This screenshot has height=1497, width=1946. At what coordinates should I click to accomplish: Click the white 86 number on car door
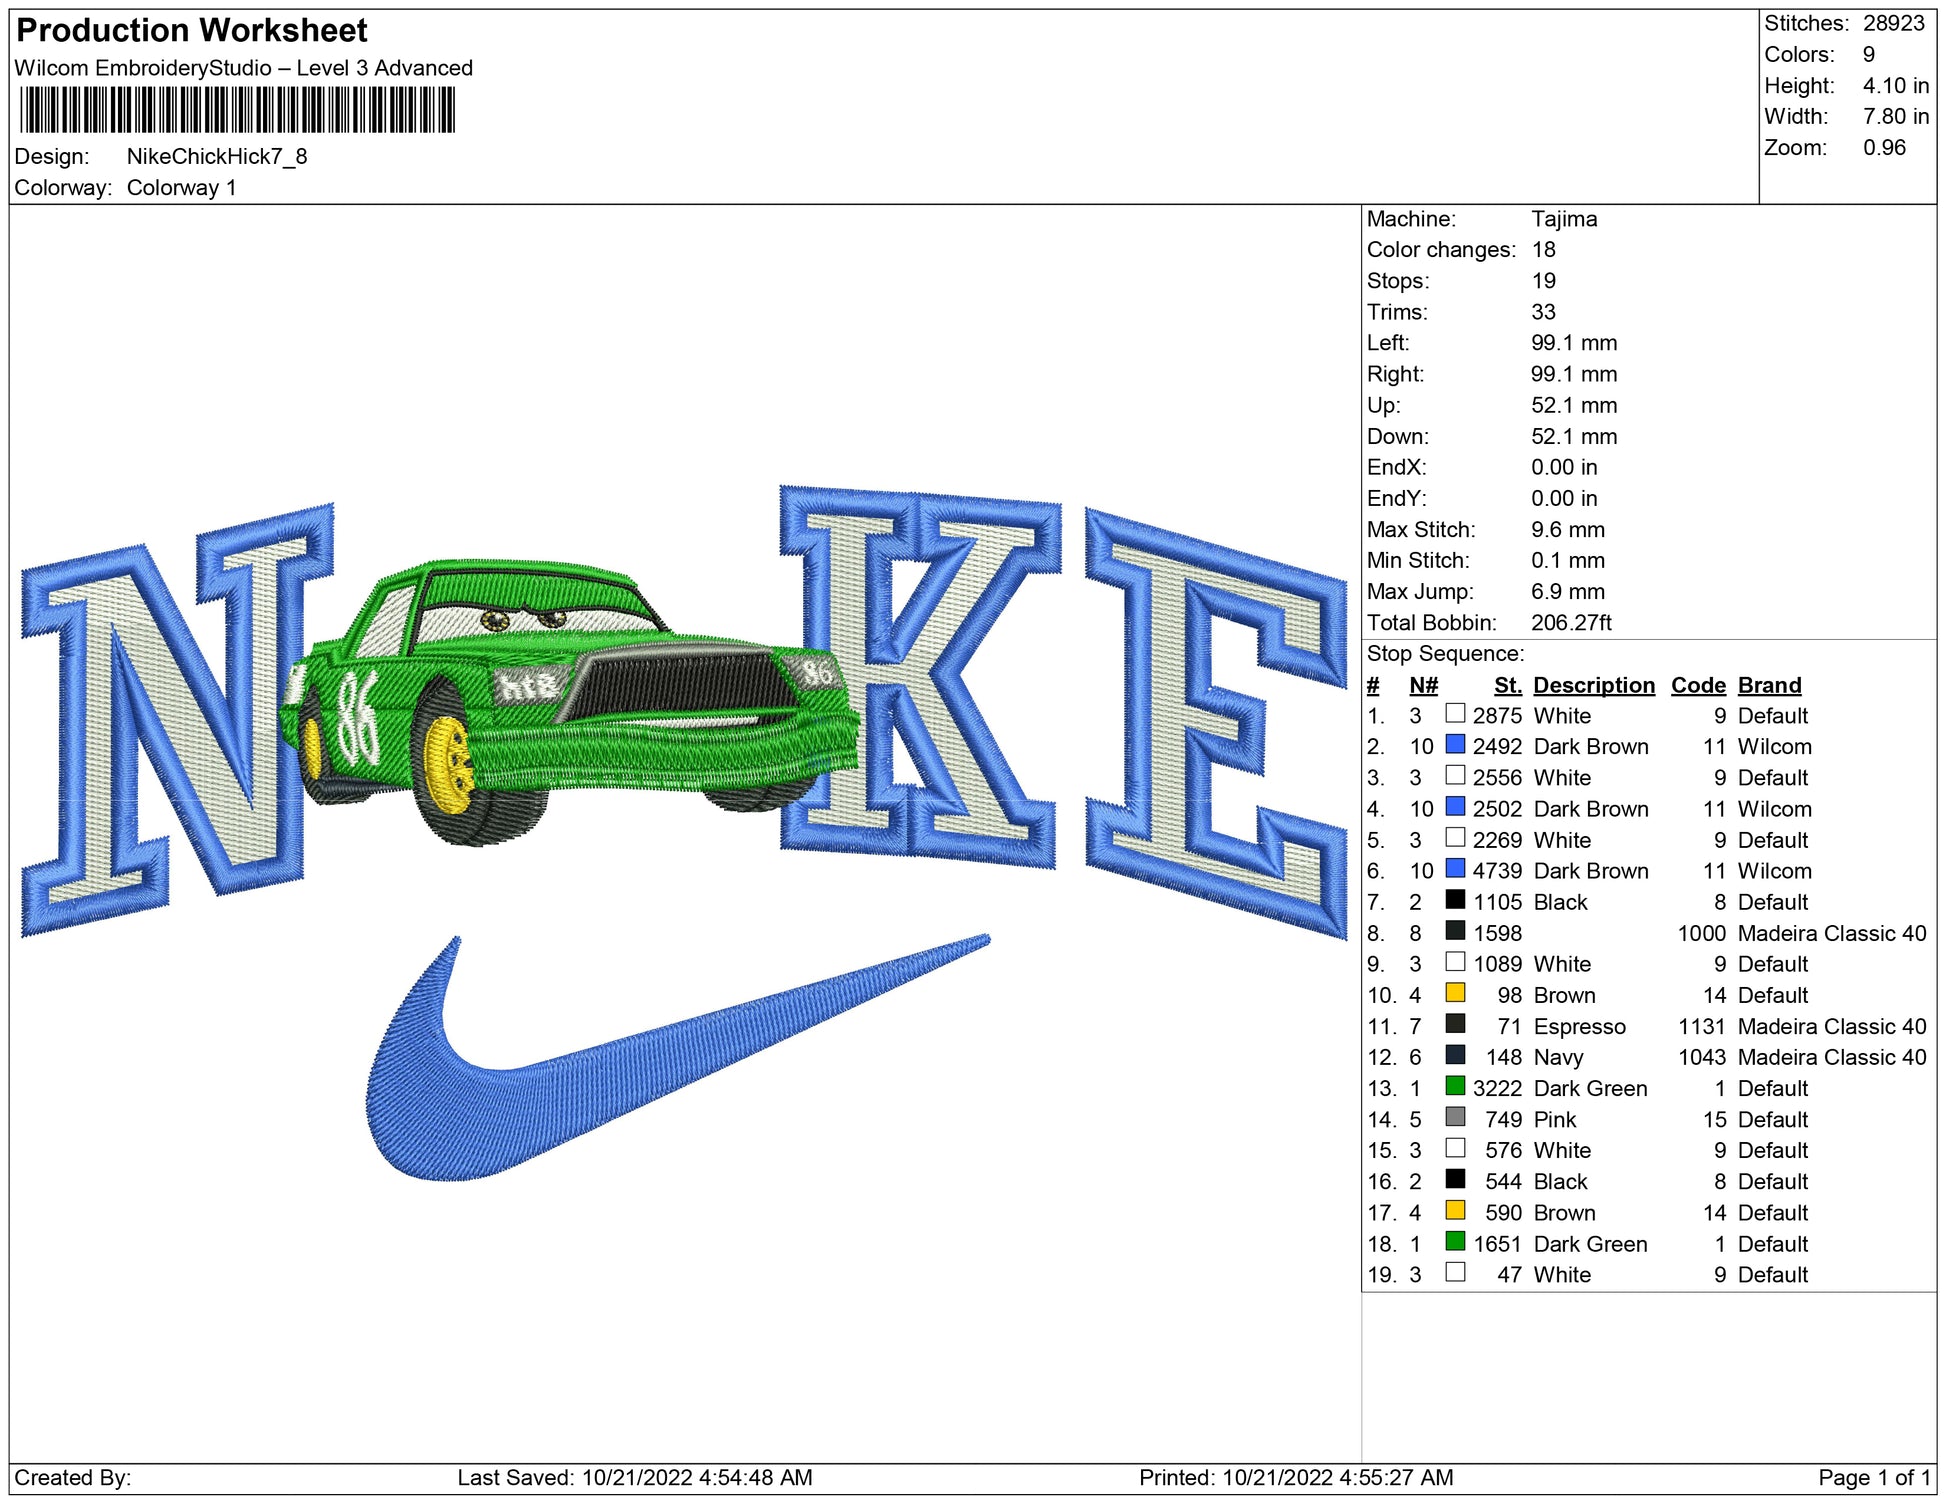click(357, 718)
